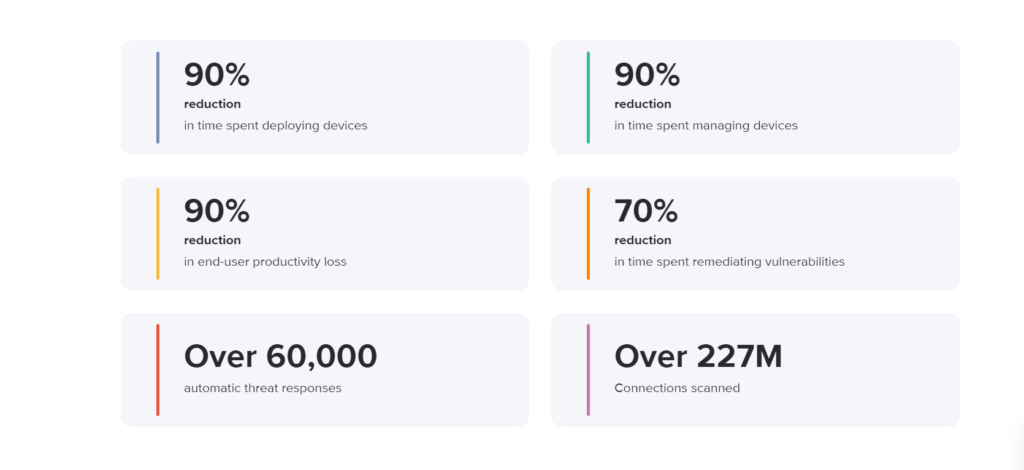Select the 90% figure above end-user productivity loss
The image size is (1024, 470).
click(217, 211)
